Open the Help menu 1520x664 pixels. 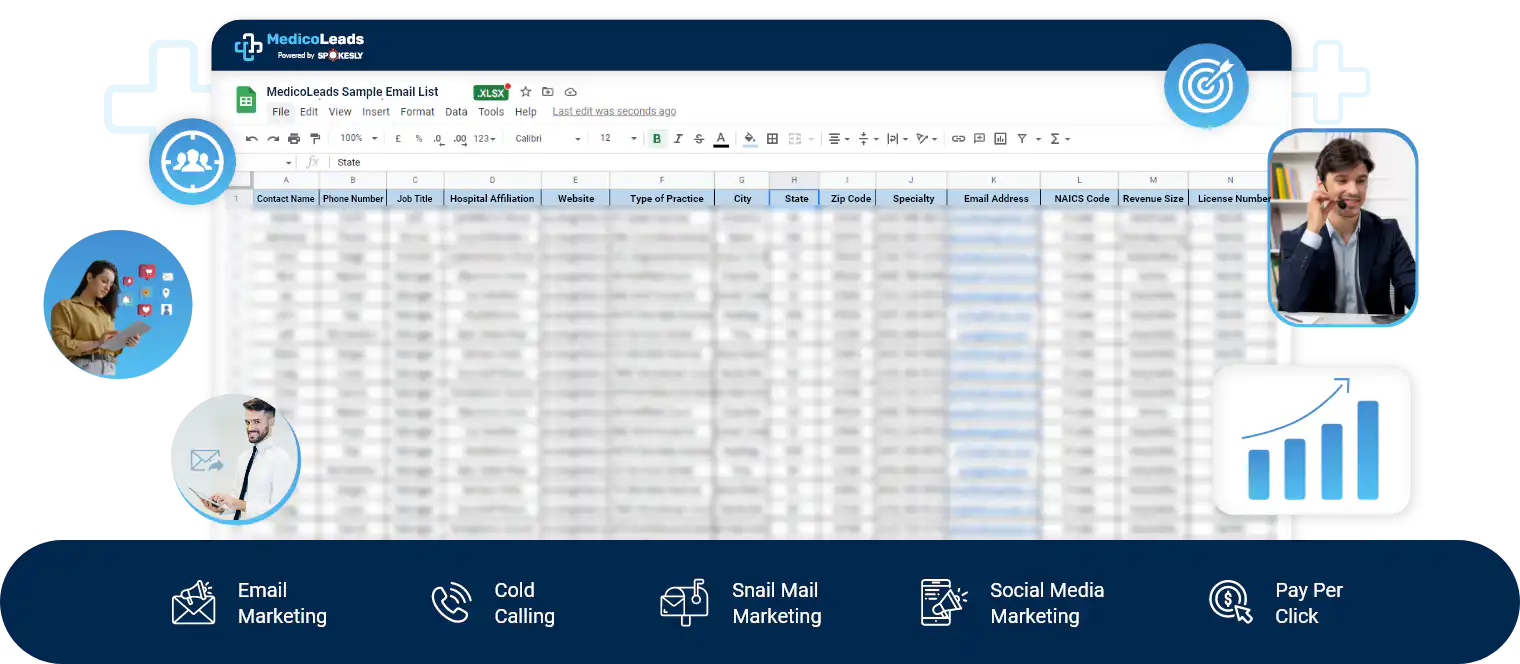(526, 112)
